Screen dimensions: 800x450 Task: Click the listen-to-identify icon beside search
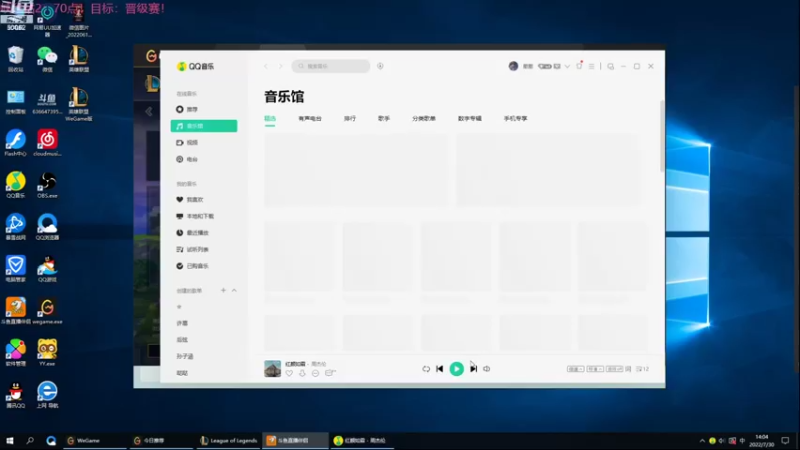(x=380, y=66)
